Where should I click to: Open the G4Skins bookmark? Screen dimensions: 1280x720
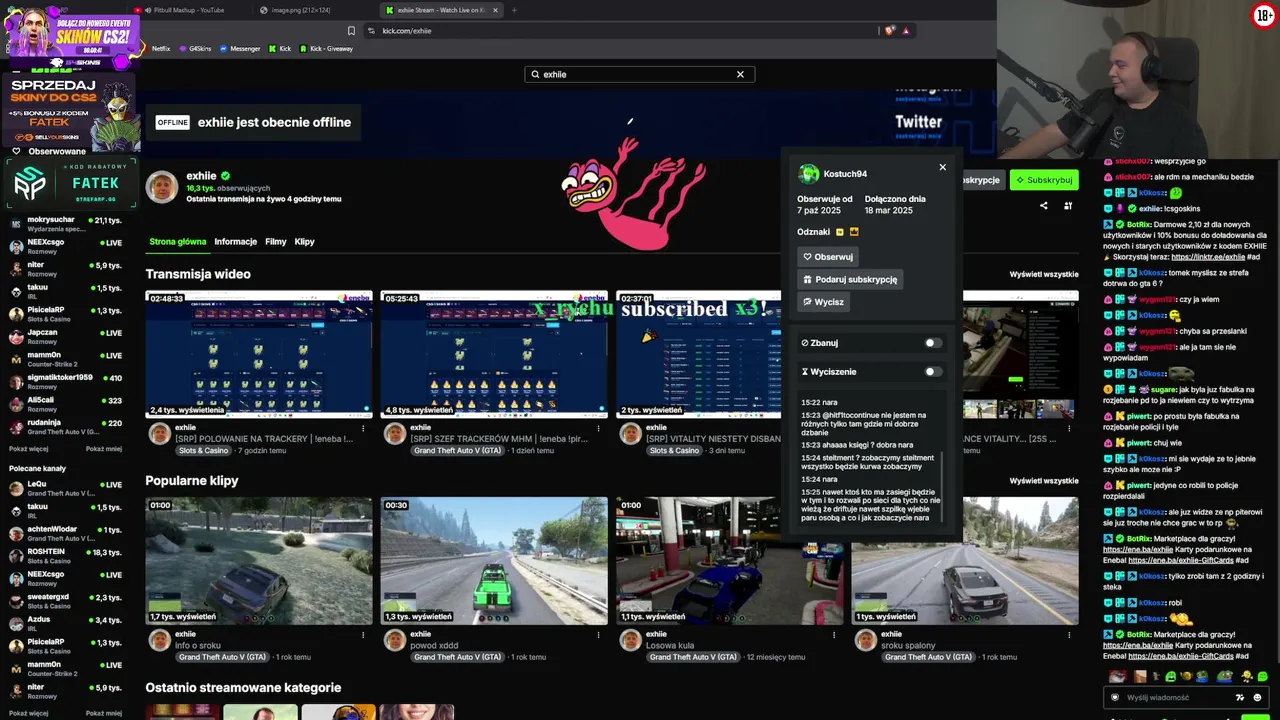pyautogui.click(x=195, y=48)
